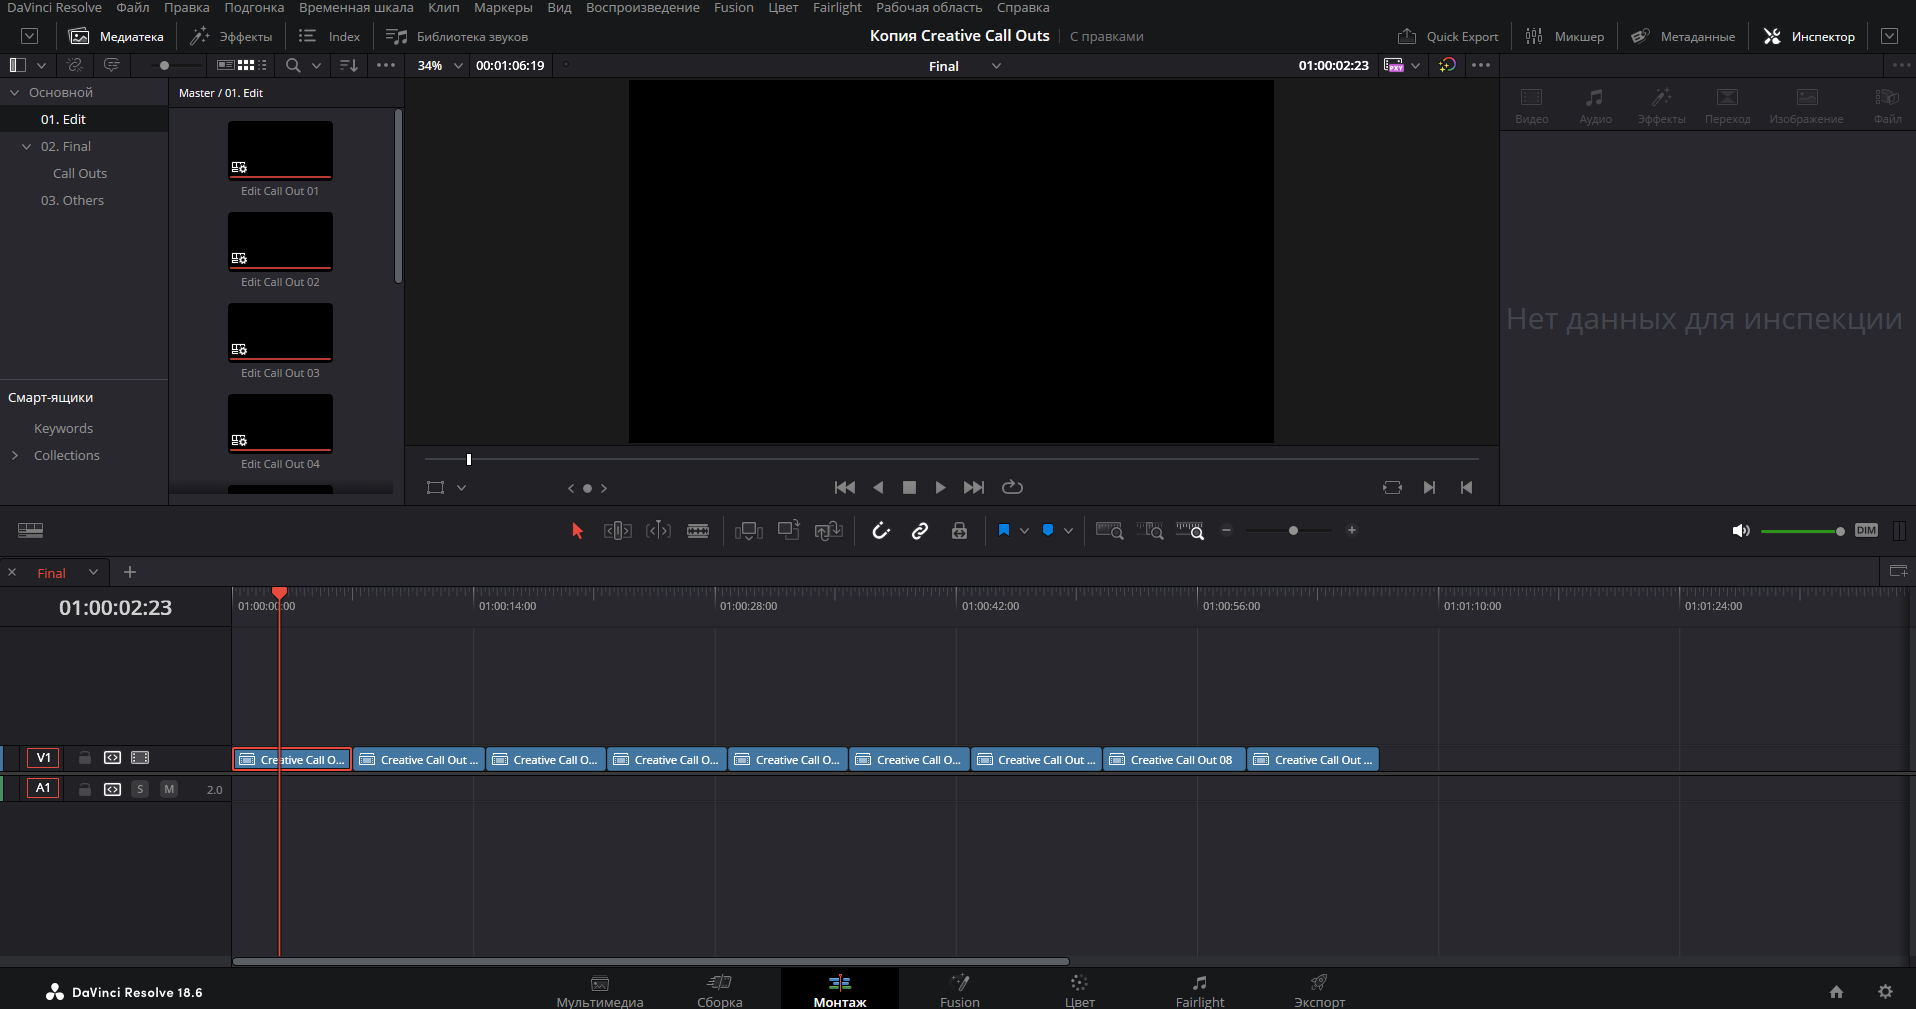Toggle lock on track V1
The image size is (1916, 1009).
click(85, 758)
